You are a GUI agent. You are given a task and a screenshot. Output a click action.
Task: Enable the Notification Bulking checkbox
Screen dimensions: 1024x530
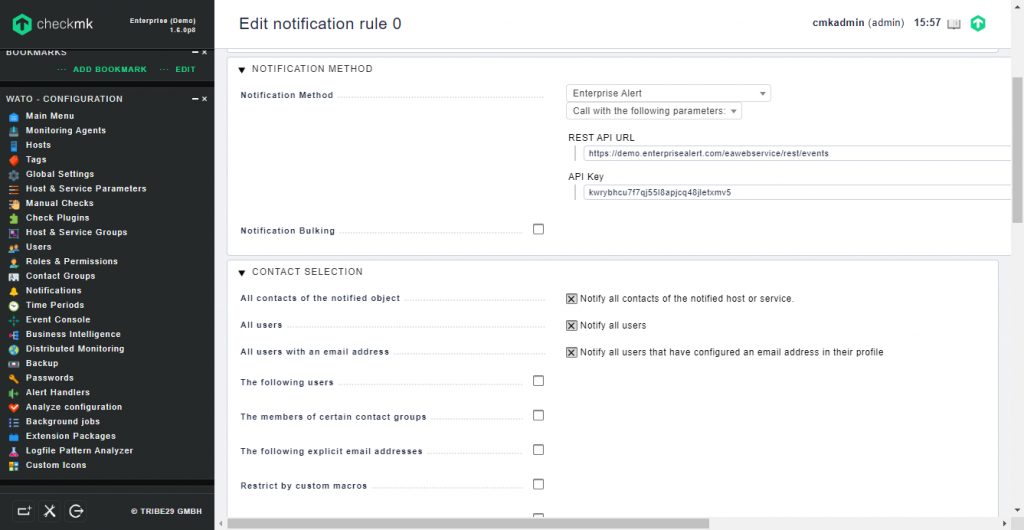538,229
